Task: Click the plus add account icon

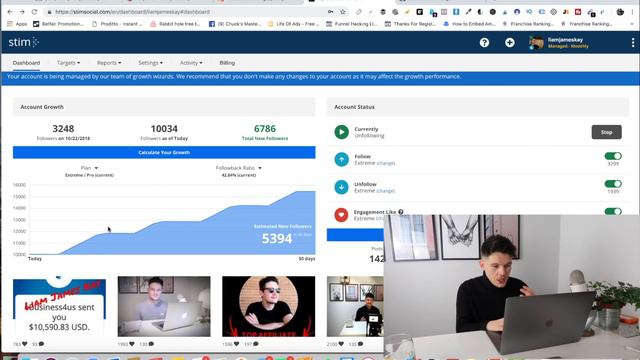Action: pos(509,42)
